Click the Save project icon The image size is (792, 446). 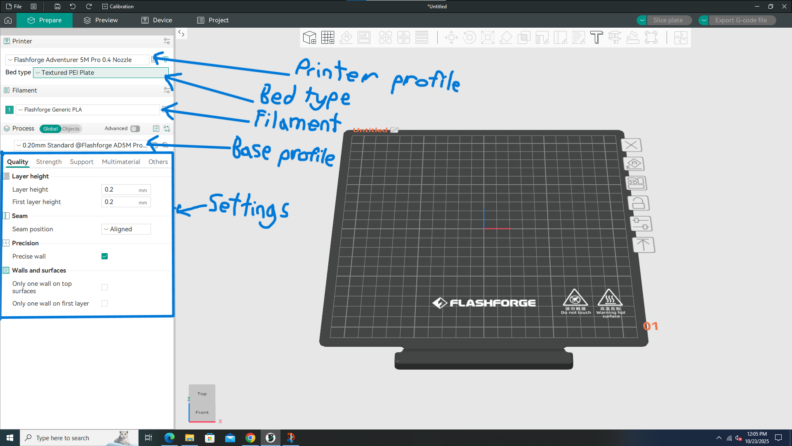57,7
